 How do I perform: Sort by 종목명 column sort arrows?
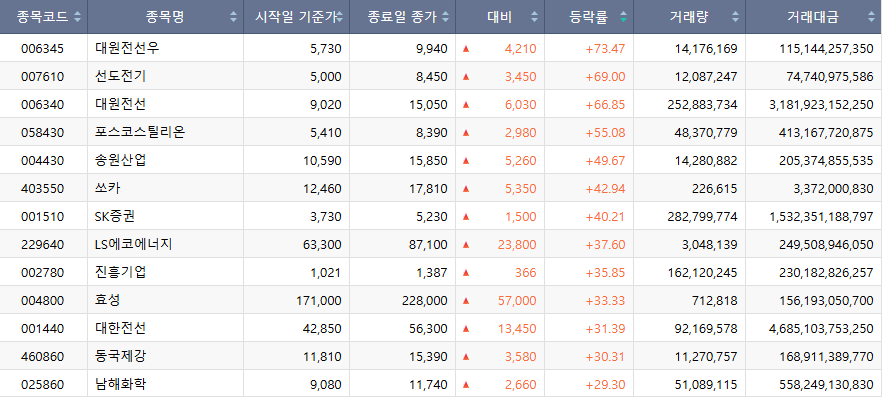click(x=233, y=17)
